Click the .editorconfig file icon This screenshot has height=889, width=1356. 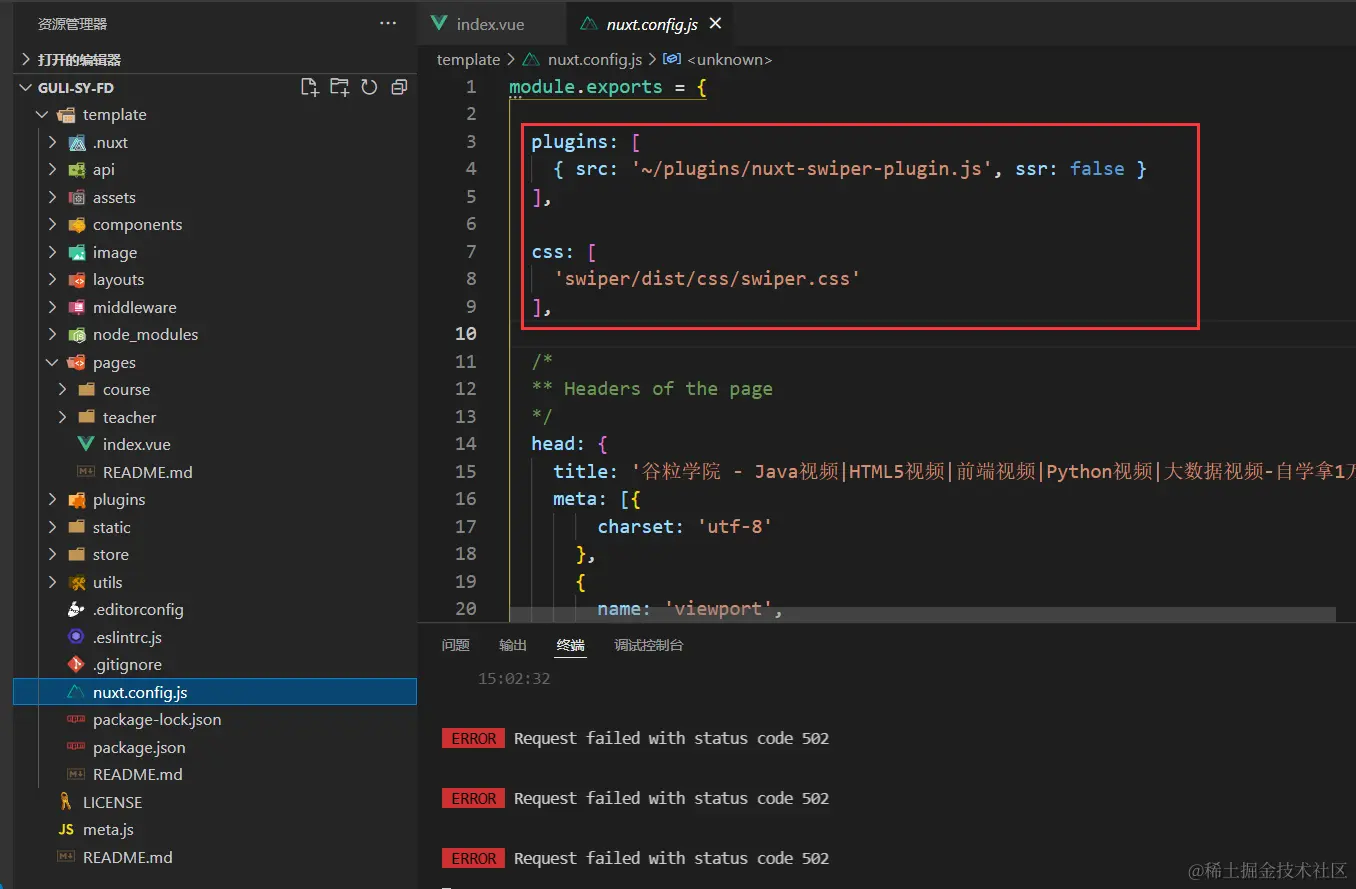(x=76, y=610)
